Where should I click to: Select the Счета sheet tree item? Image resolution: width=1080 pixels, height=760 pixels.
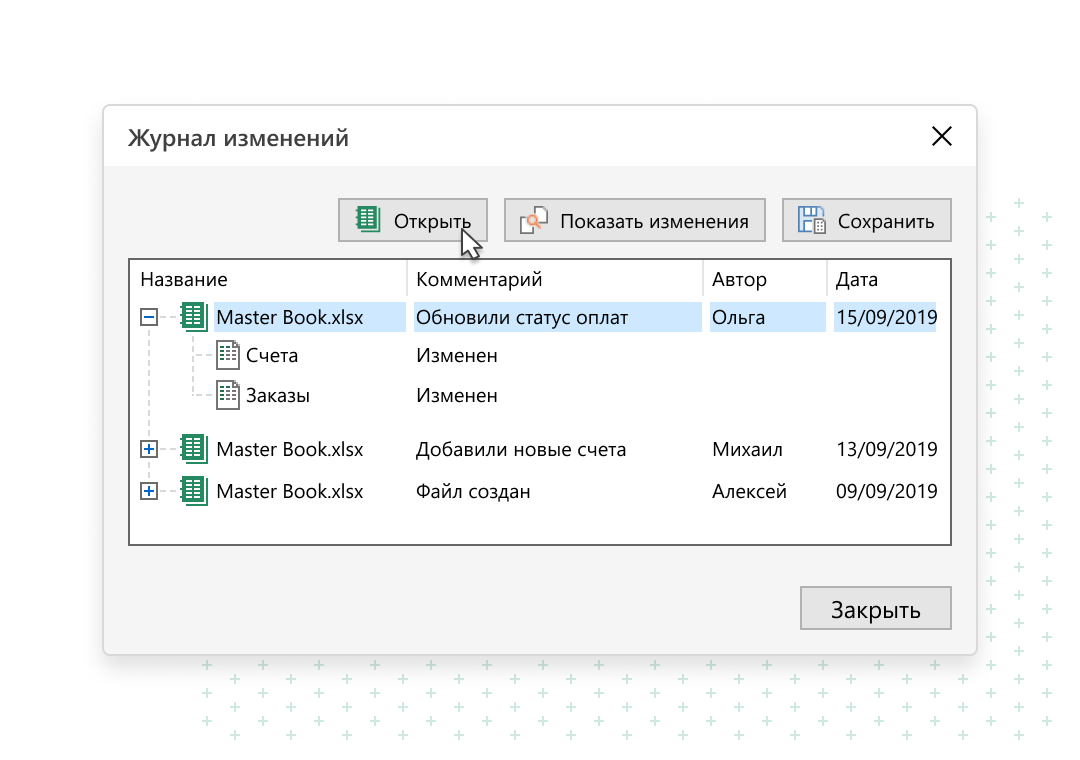[272, 356]
